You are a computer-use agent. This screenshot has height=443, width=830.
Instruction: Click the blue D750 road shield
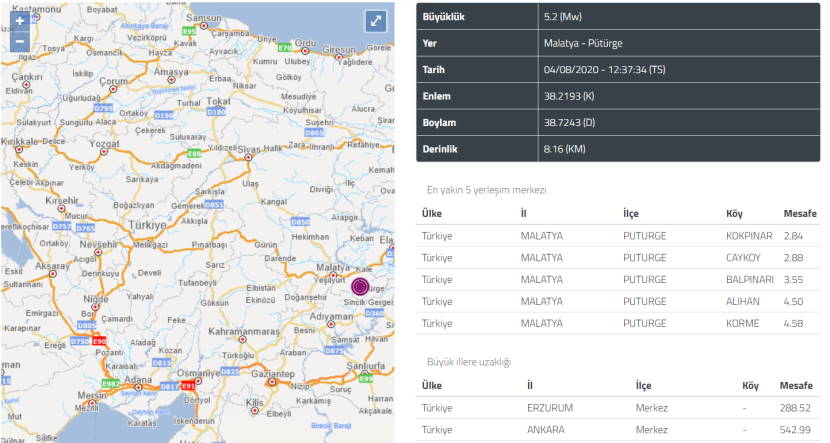[79, 341]
